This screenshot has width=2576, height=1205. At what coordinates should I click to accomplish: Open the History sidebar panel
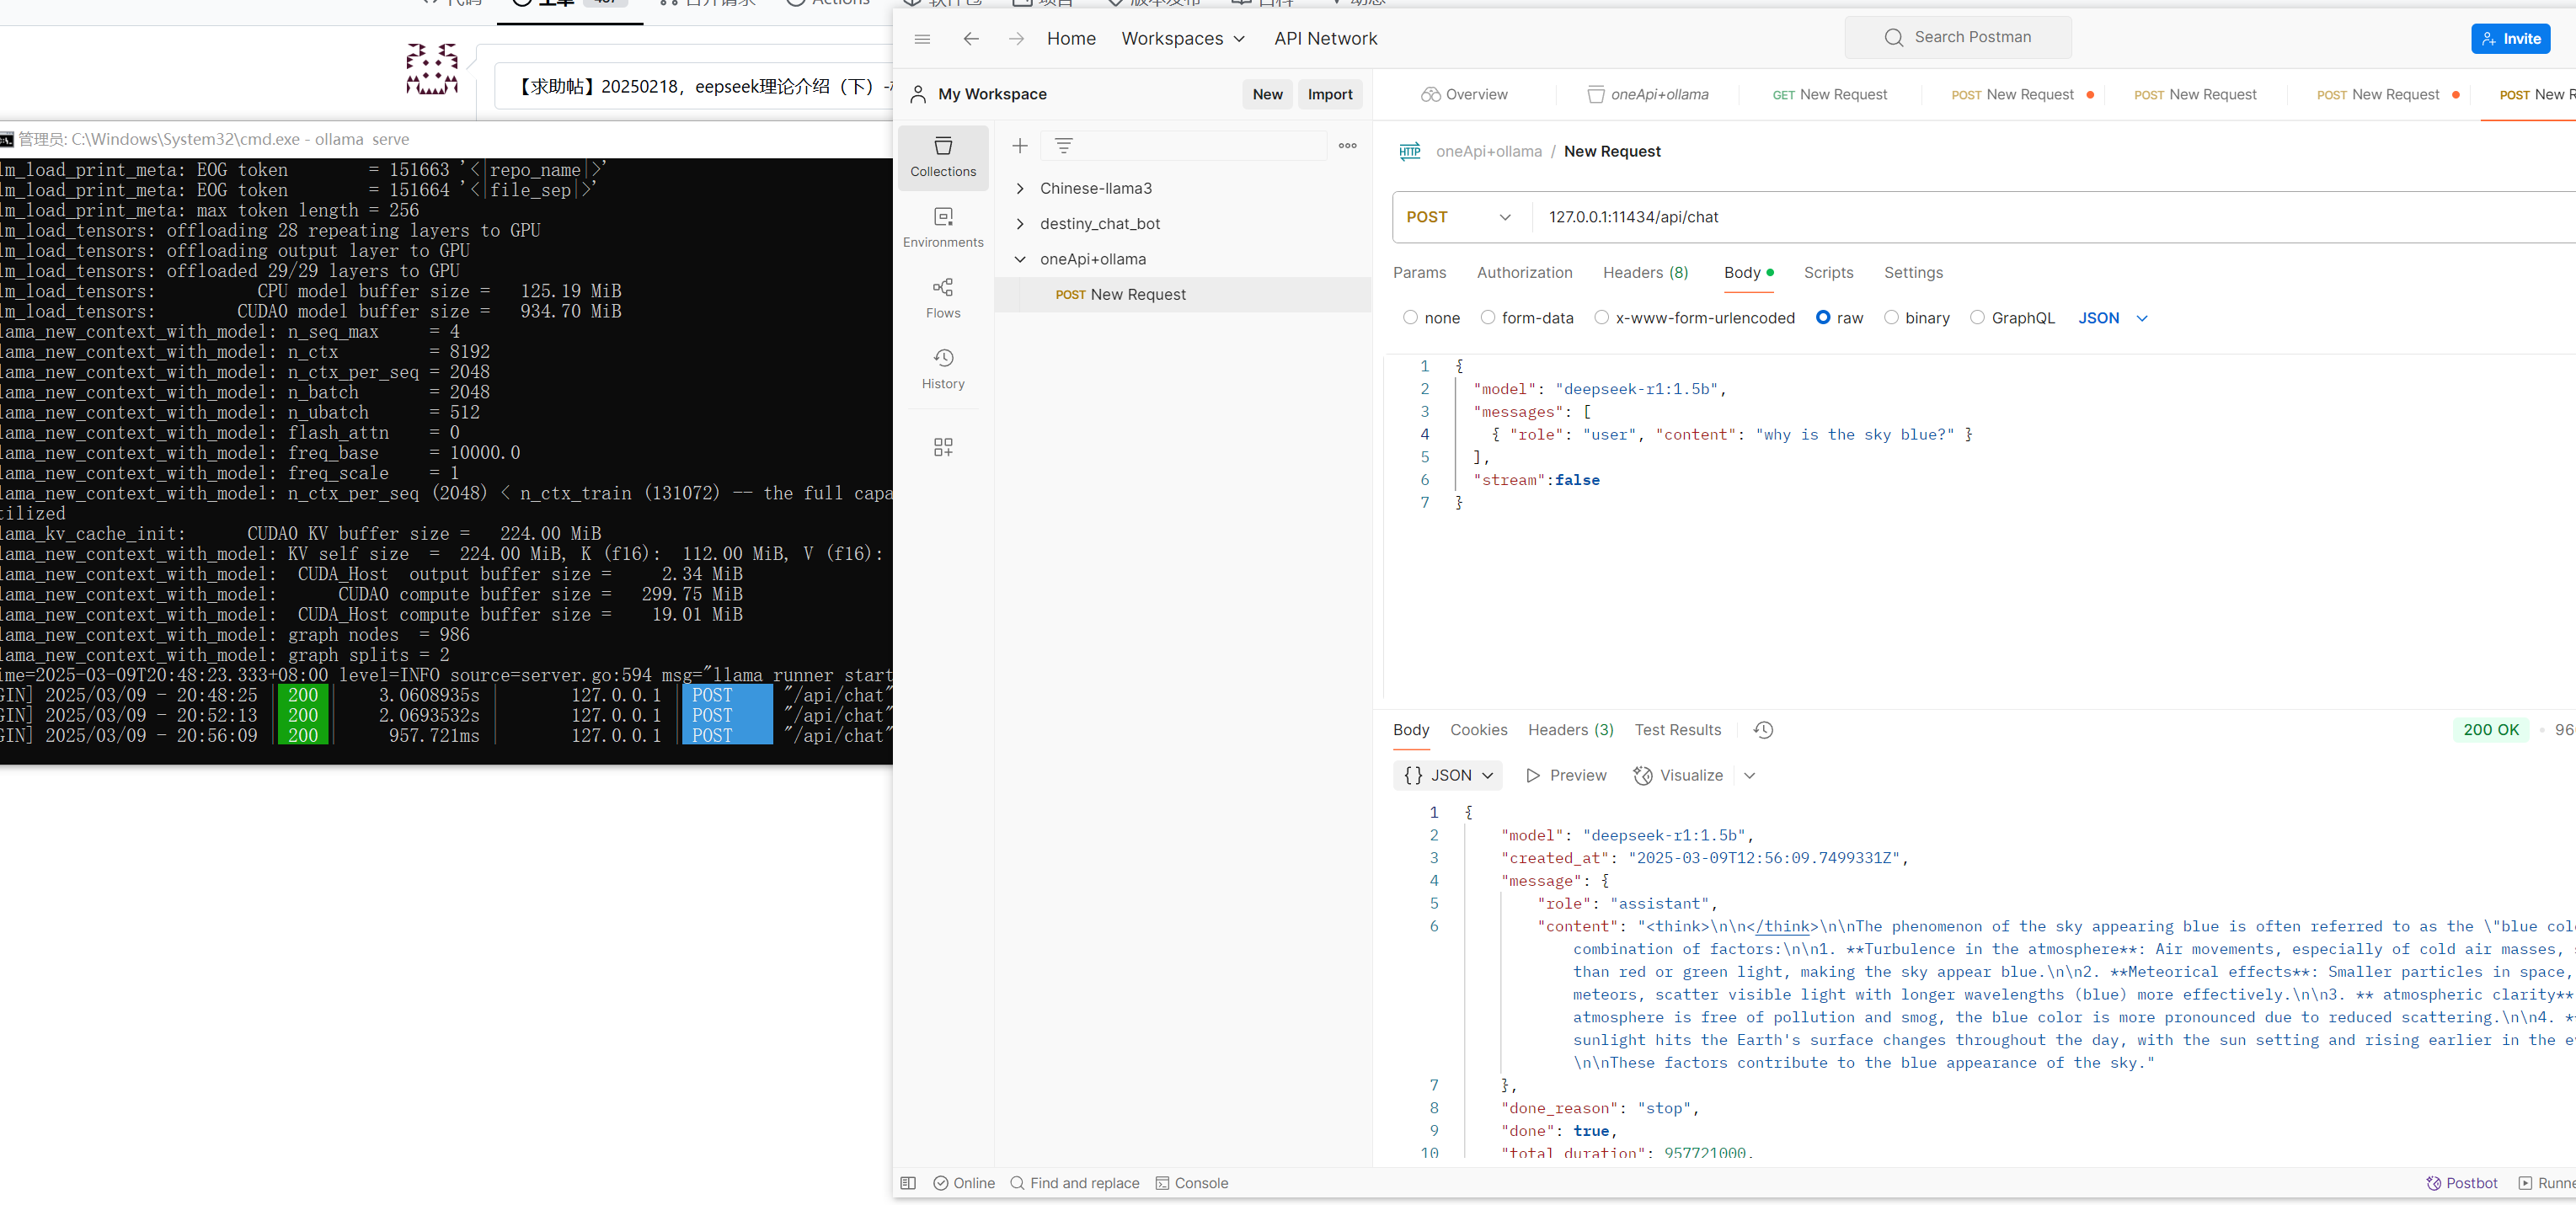click(942, 369)
